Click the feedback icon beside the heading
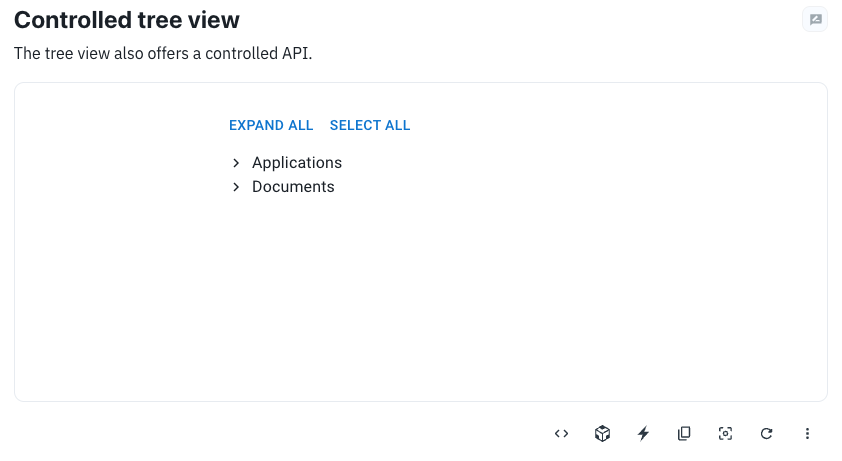The height and width of the screenshot is (461, 842). pyautogui.click(x=815, y=19)
